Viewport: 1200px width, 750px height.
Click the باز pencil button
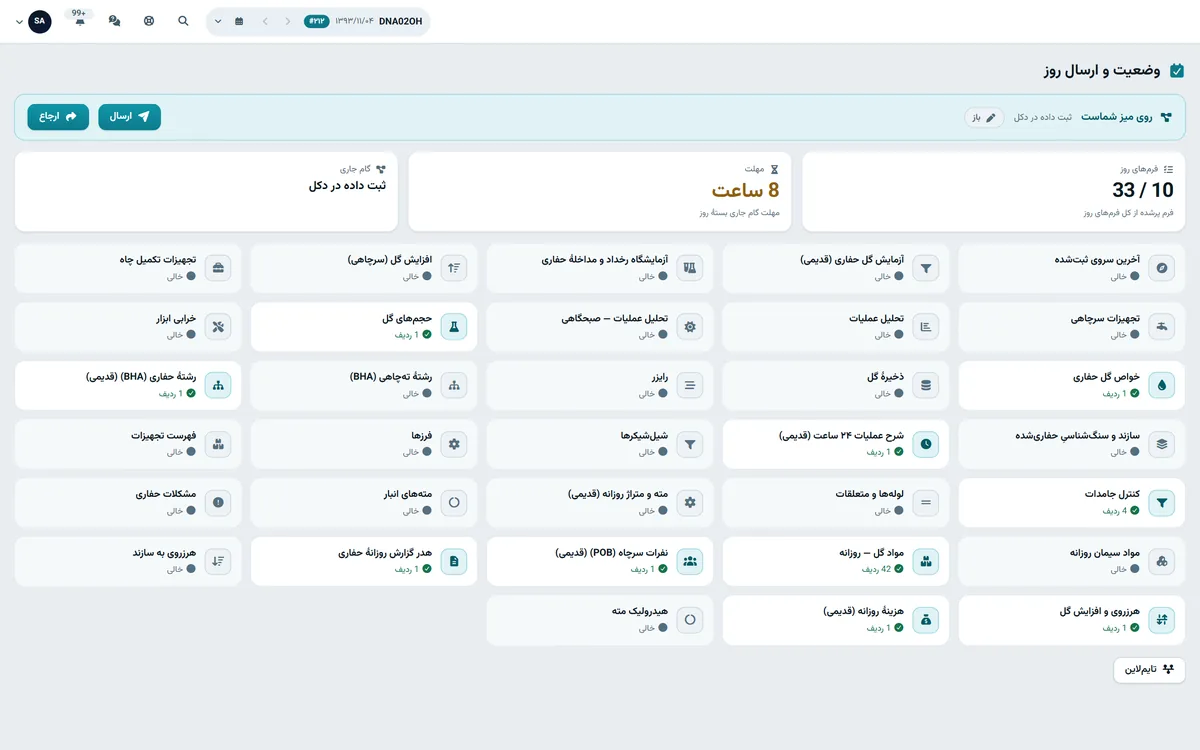point(984,117)
